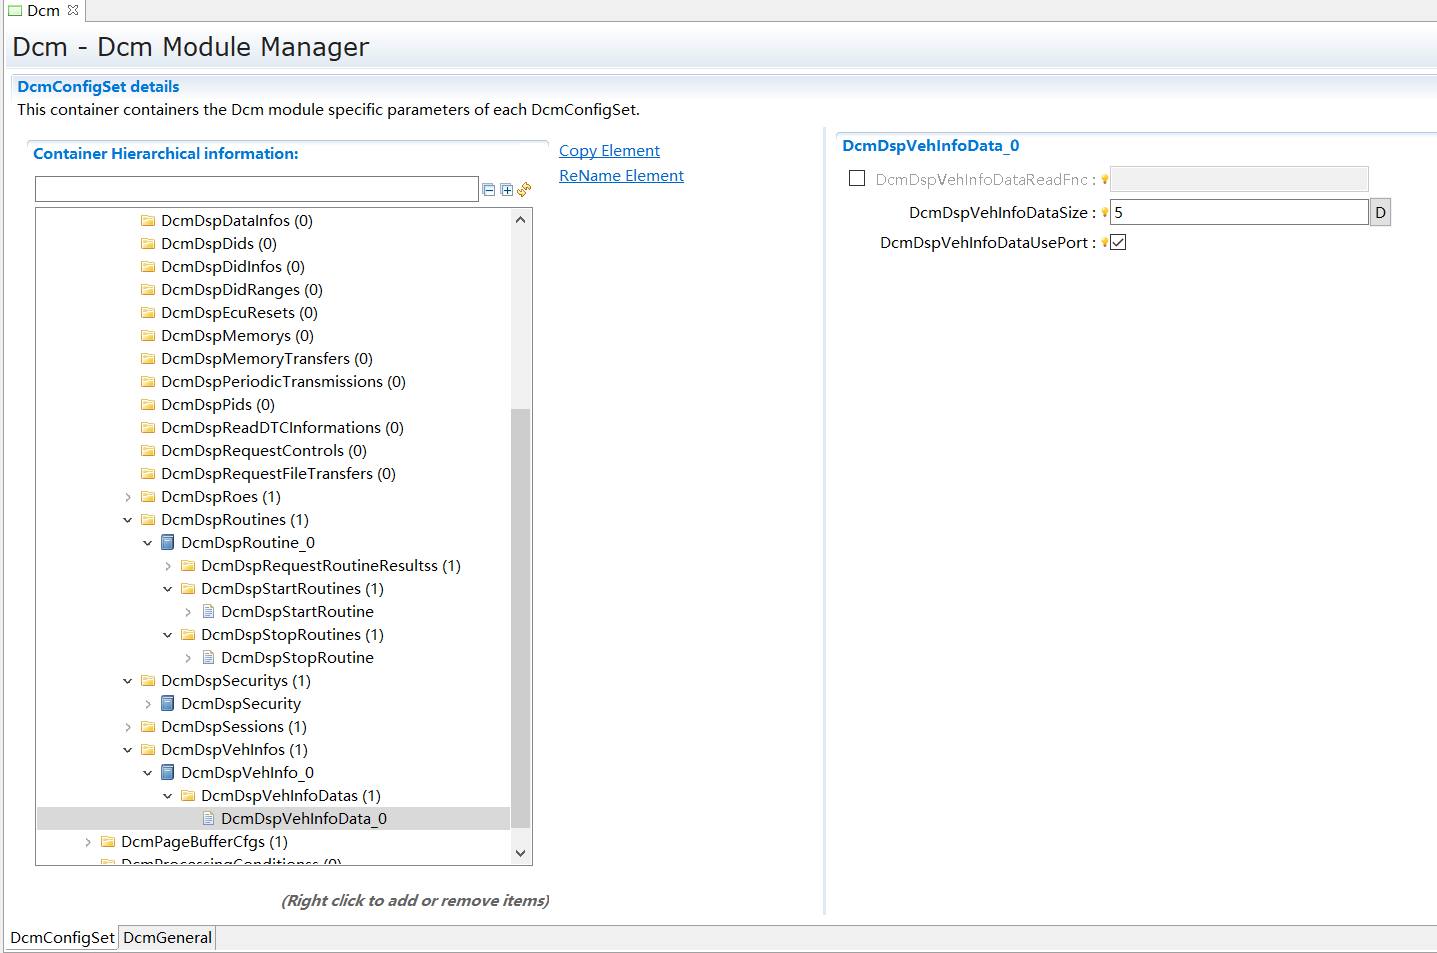Select the DcmConfigSet tab
Image resolution: width=1437 pixels, height=953 pixels.
[62, 937]
